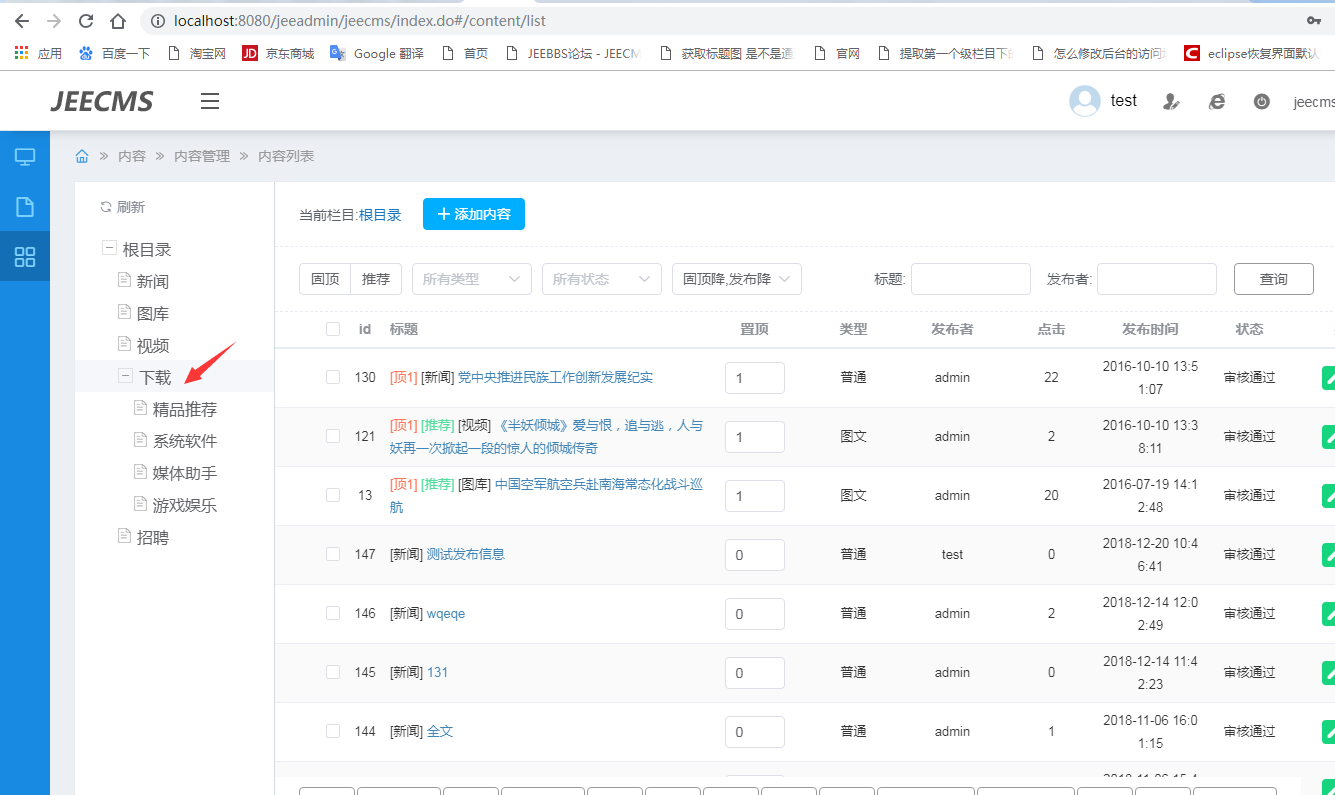Open the 所有类型 dropdown
Screen dimensions: 1335x795
pyautogui.click(x=471, y=279)
